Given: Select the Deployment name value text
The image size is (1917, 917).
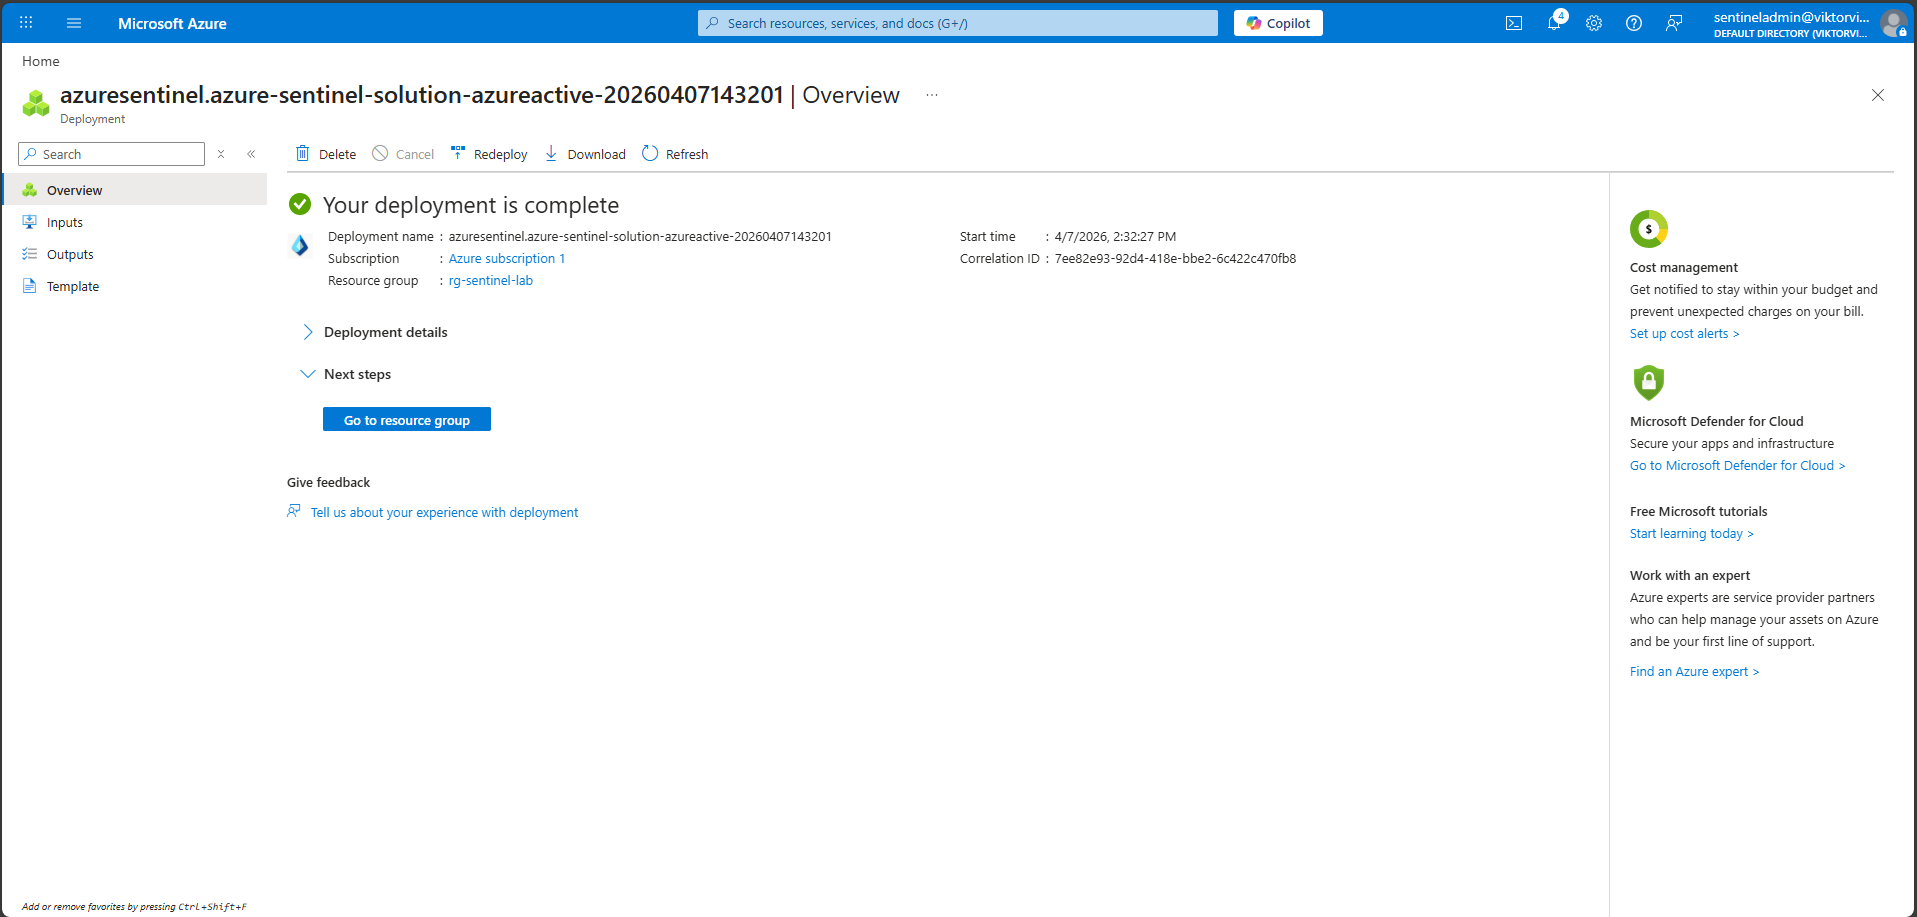Looking at the screenshot, I should (640, 236).
